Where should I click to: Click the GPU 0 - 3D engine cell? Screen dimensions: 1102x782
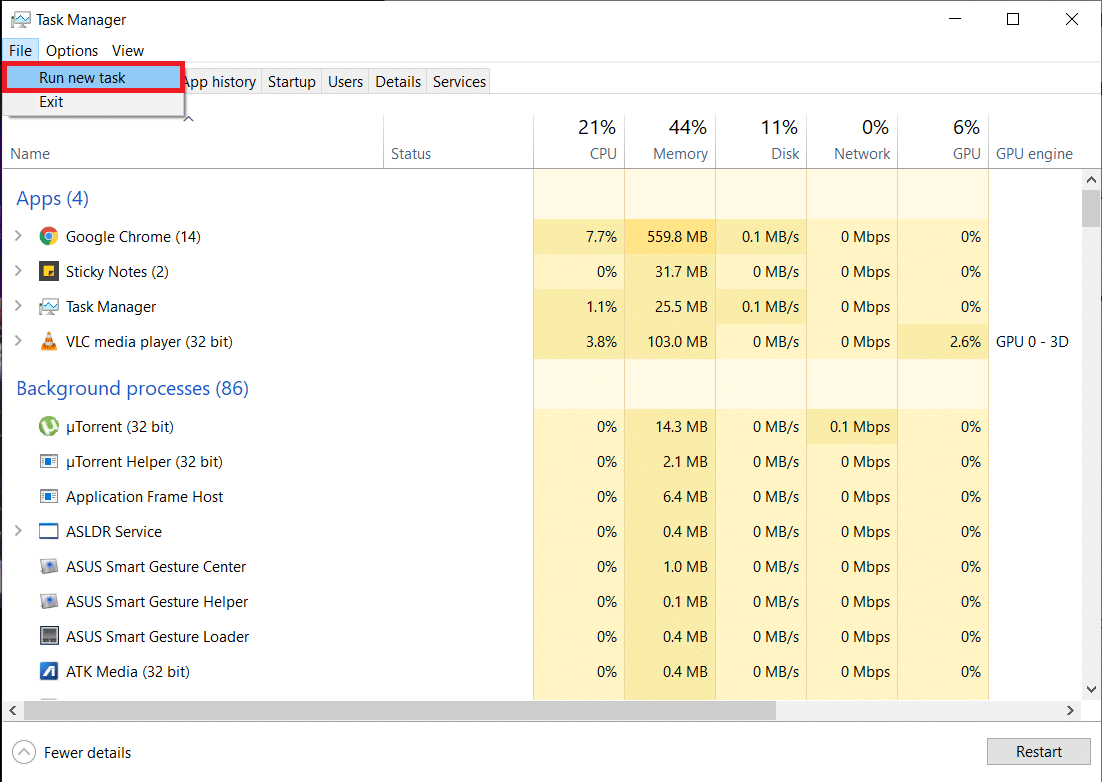[1032, 341]
